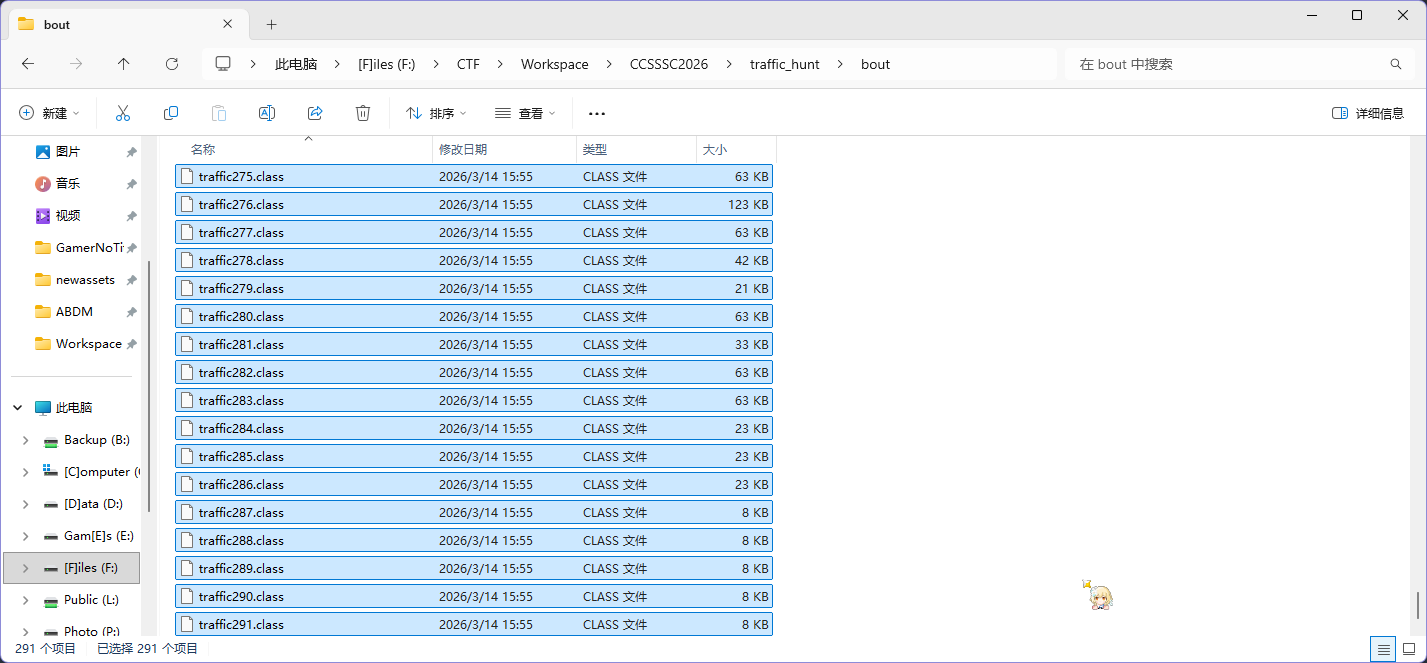This screenshot has height=663, width=1427.
Task: Refresh the current folder view
Action: coord(172,64)
